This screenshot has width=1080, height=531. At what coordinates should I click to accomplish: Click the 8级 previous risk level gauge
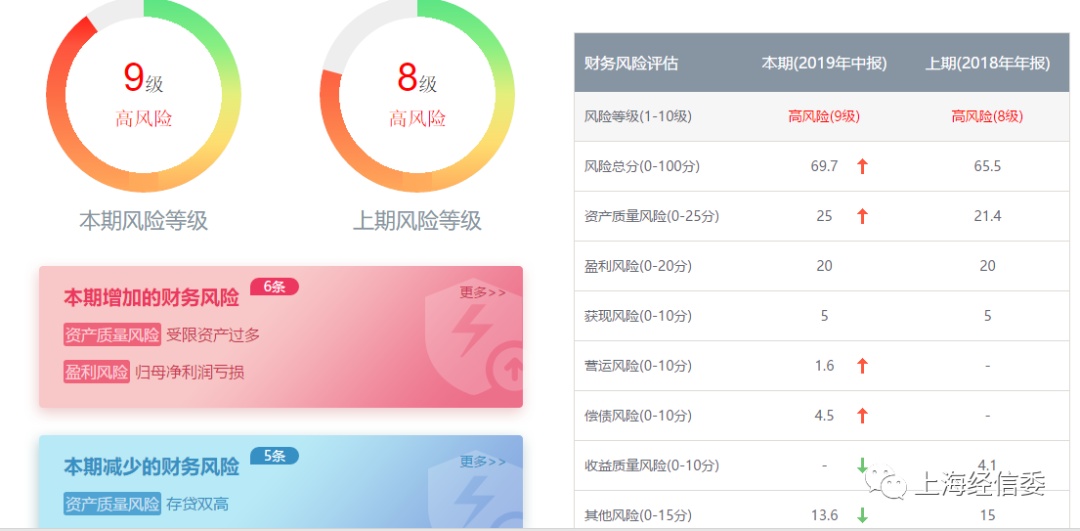[x=417, y=96]
